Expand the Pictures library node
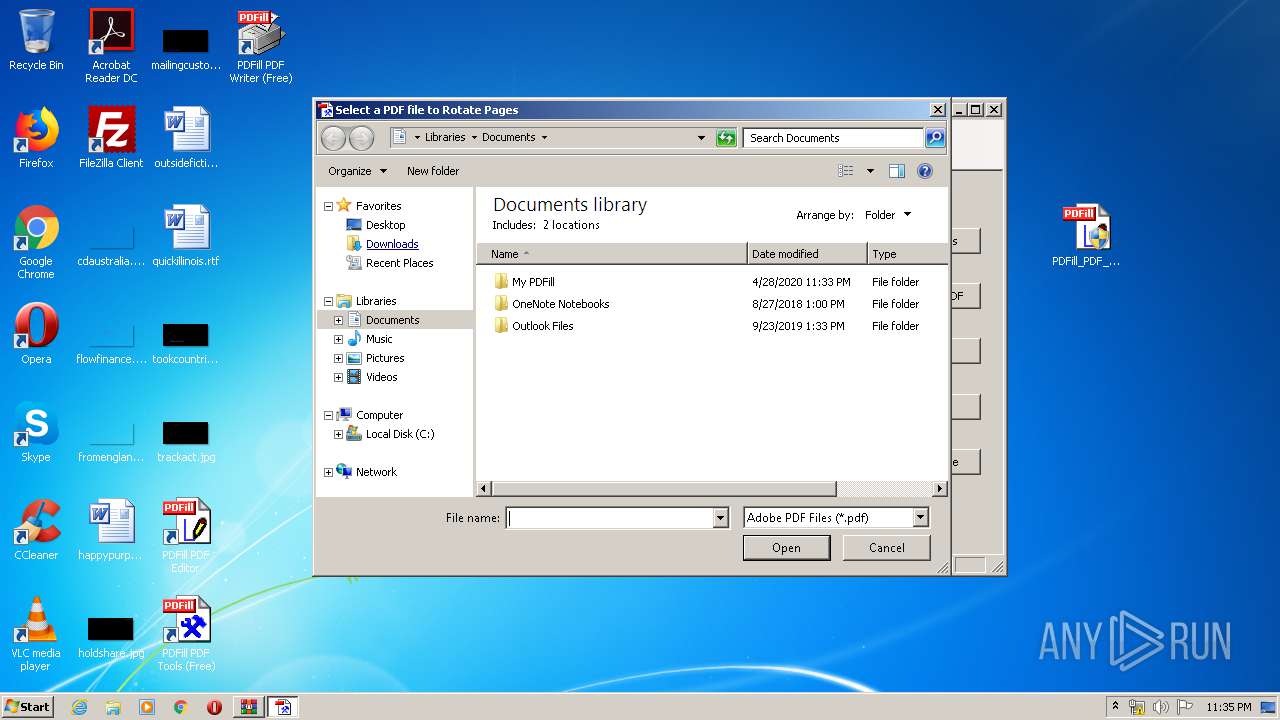 point(338,358)
